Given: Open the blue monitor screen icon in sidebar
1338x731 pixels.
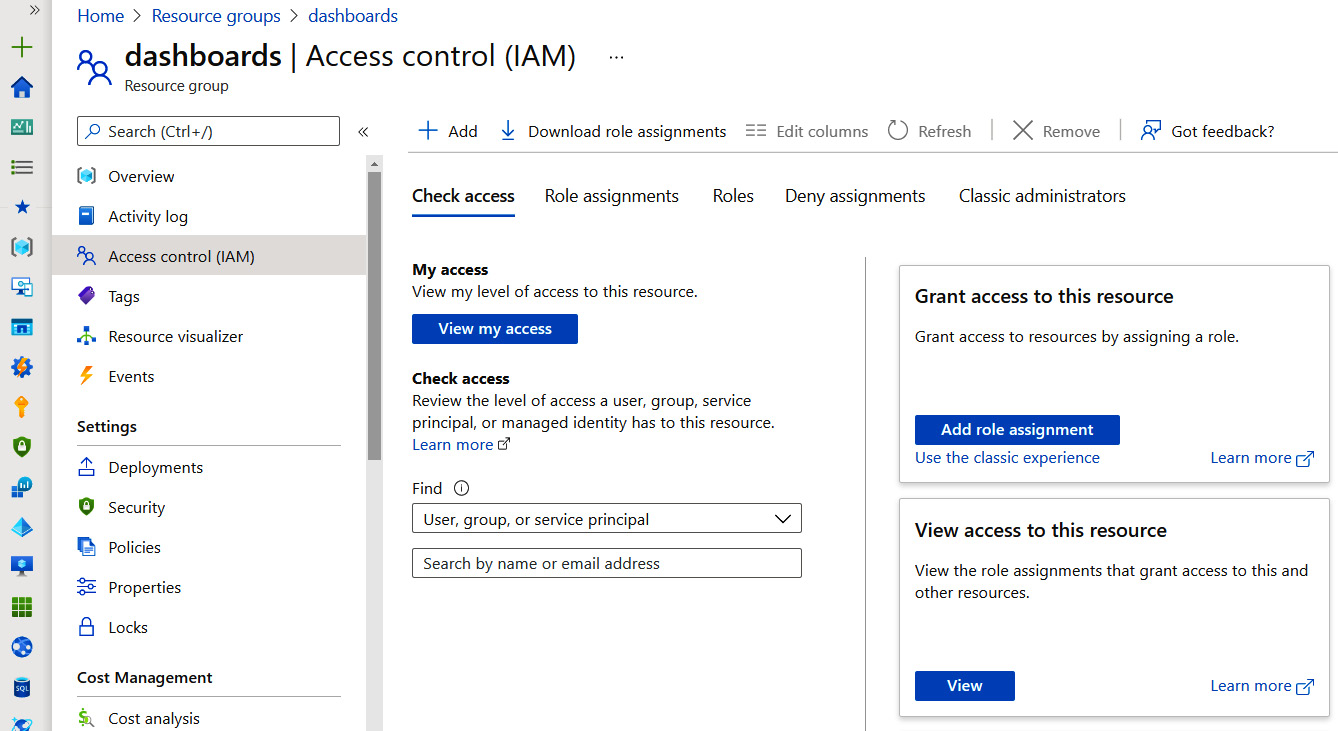Looking at the screenshot, I should [x=22, y=567].
